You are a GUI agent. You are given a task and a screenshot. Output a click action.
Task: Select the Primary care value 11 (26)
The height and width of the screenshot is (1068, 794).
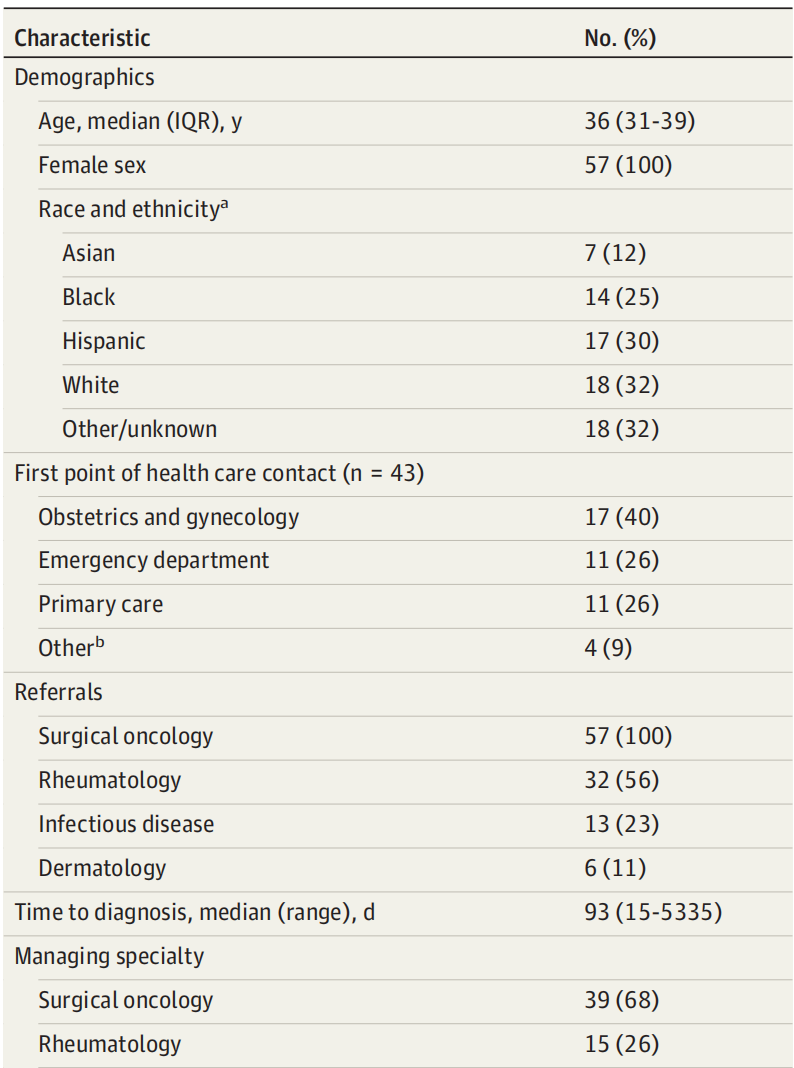622,605
